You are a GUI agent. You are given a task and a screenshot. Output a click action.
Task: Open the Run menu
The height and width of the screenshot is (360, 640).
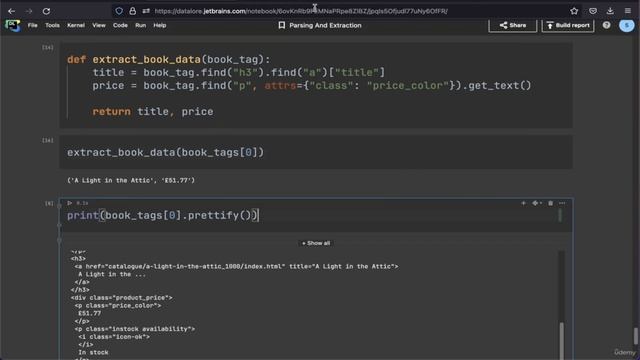click(140, 25)
